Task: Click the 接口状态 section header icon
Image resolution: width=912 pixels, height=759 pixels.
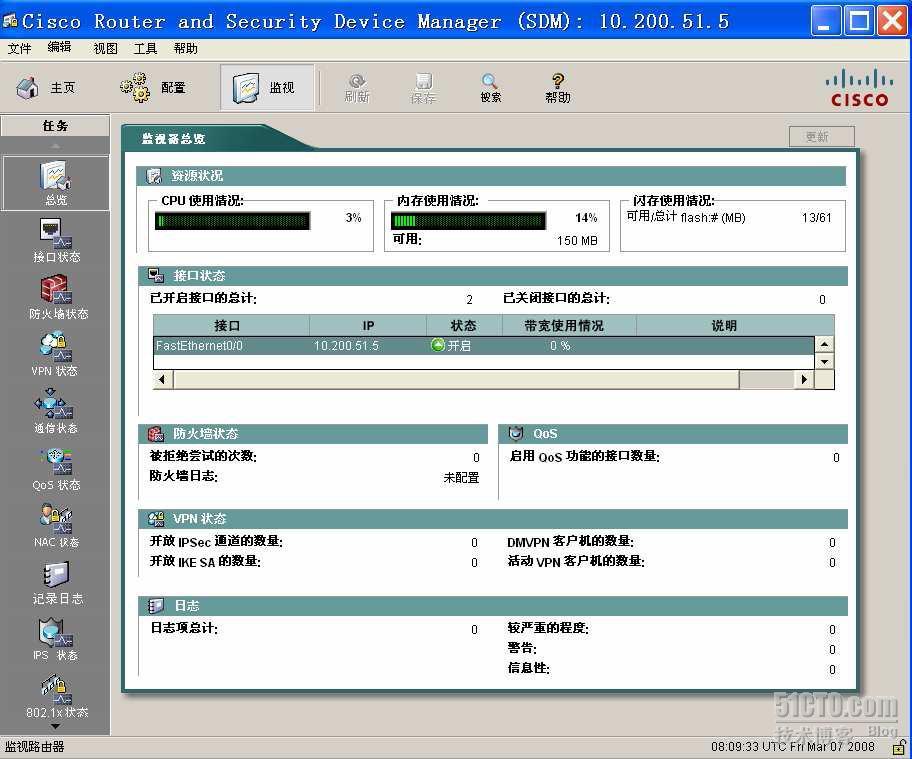Action: tap(156, 275)
